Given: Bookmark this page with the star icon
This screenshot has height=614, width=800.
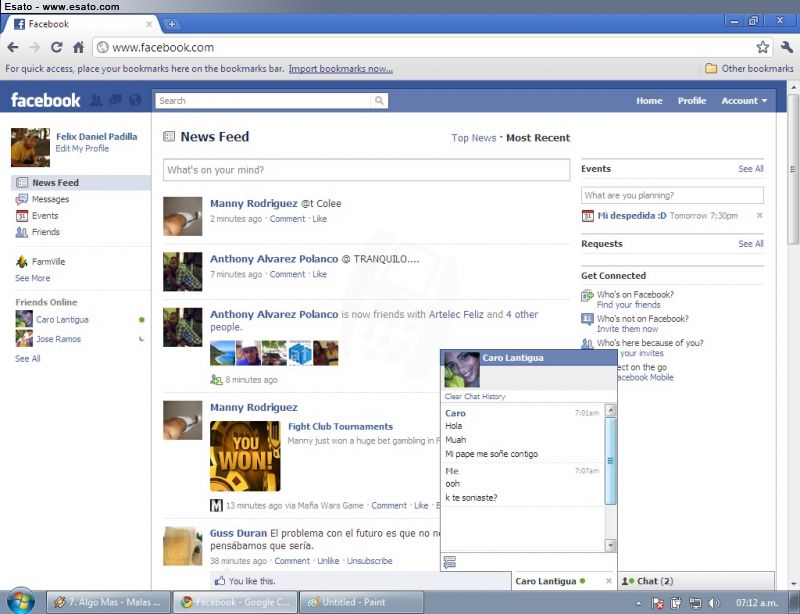Looking at the screenshot, I should [x=762, y=47].
